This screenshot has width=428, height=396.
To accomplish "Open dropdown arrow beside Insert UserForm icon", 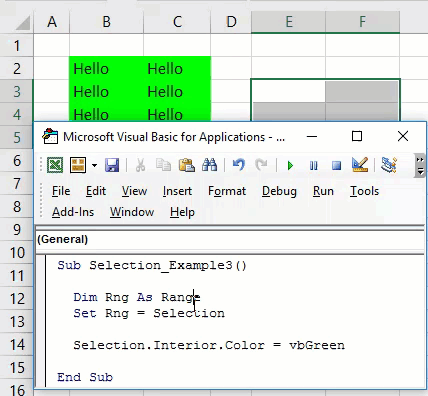I will [x=94, y=165].
